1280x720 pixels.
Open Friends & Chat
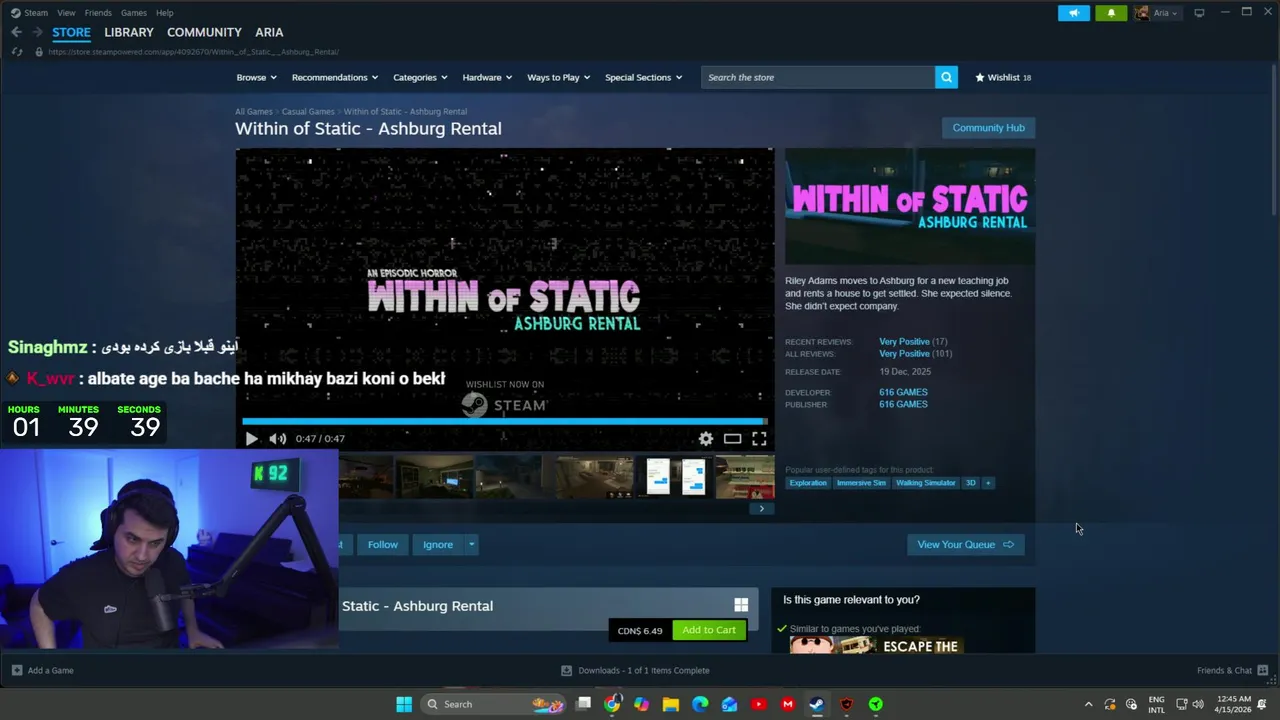coord(1232,670)
